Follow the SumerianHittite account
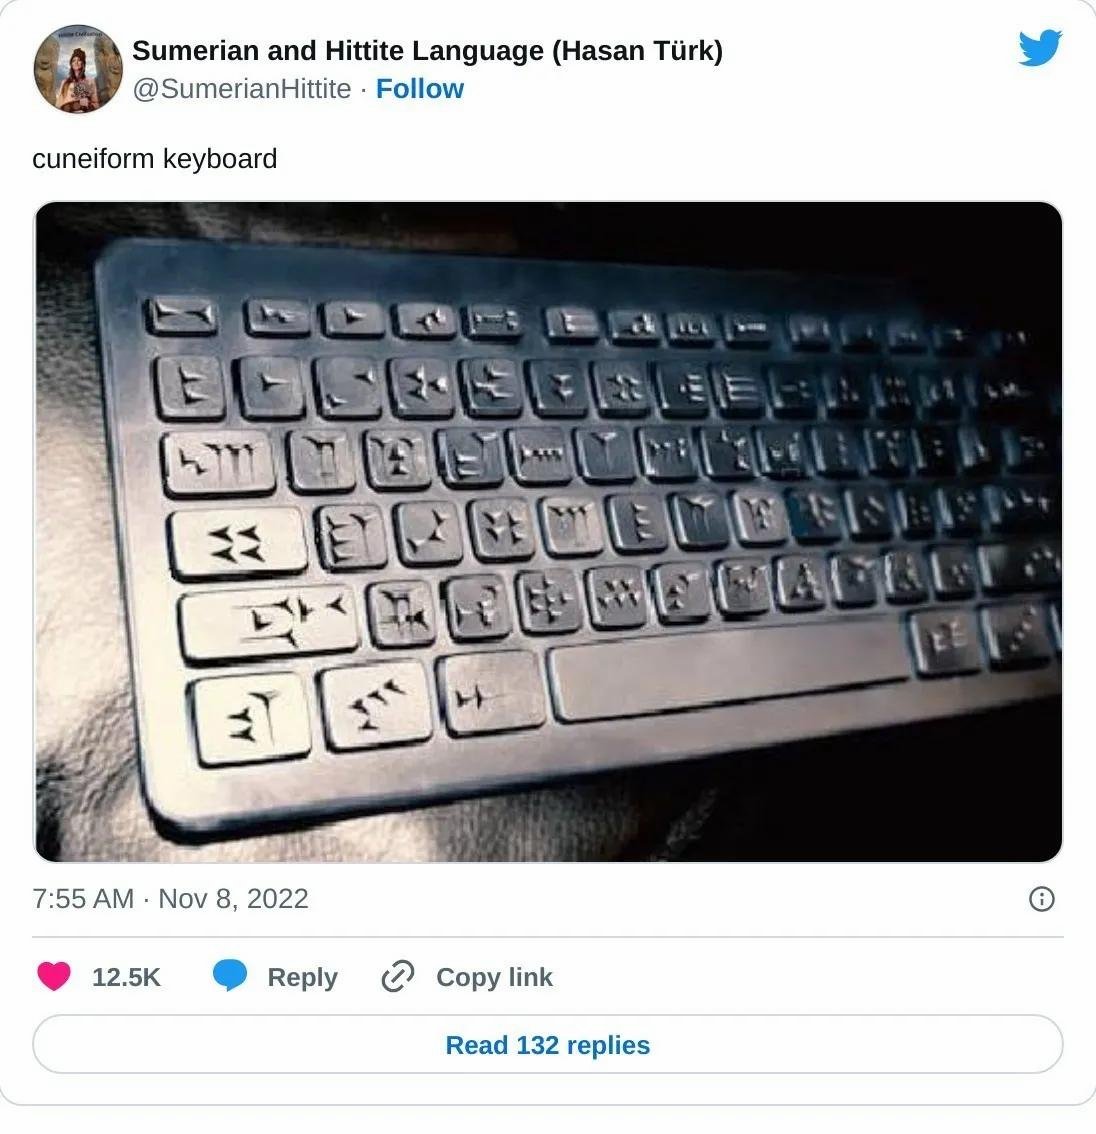 (420, 89)
